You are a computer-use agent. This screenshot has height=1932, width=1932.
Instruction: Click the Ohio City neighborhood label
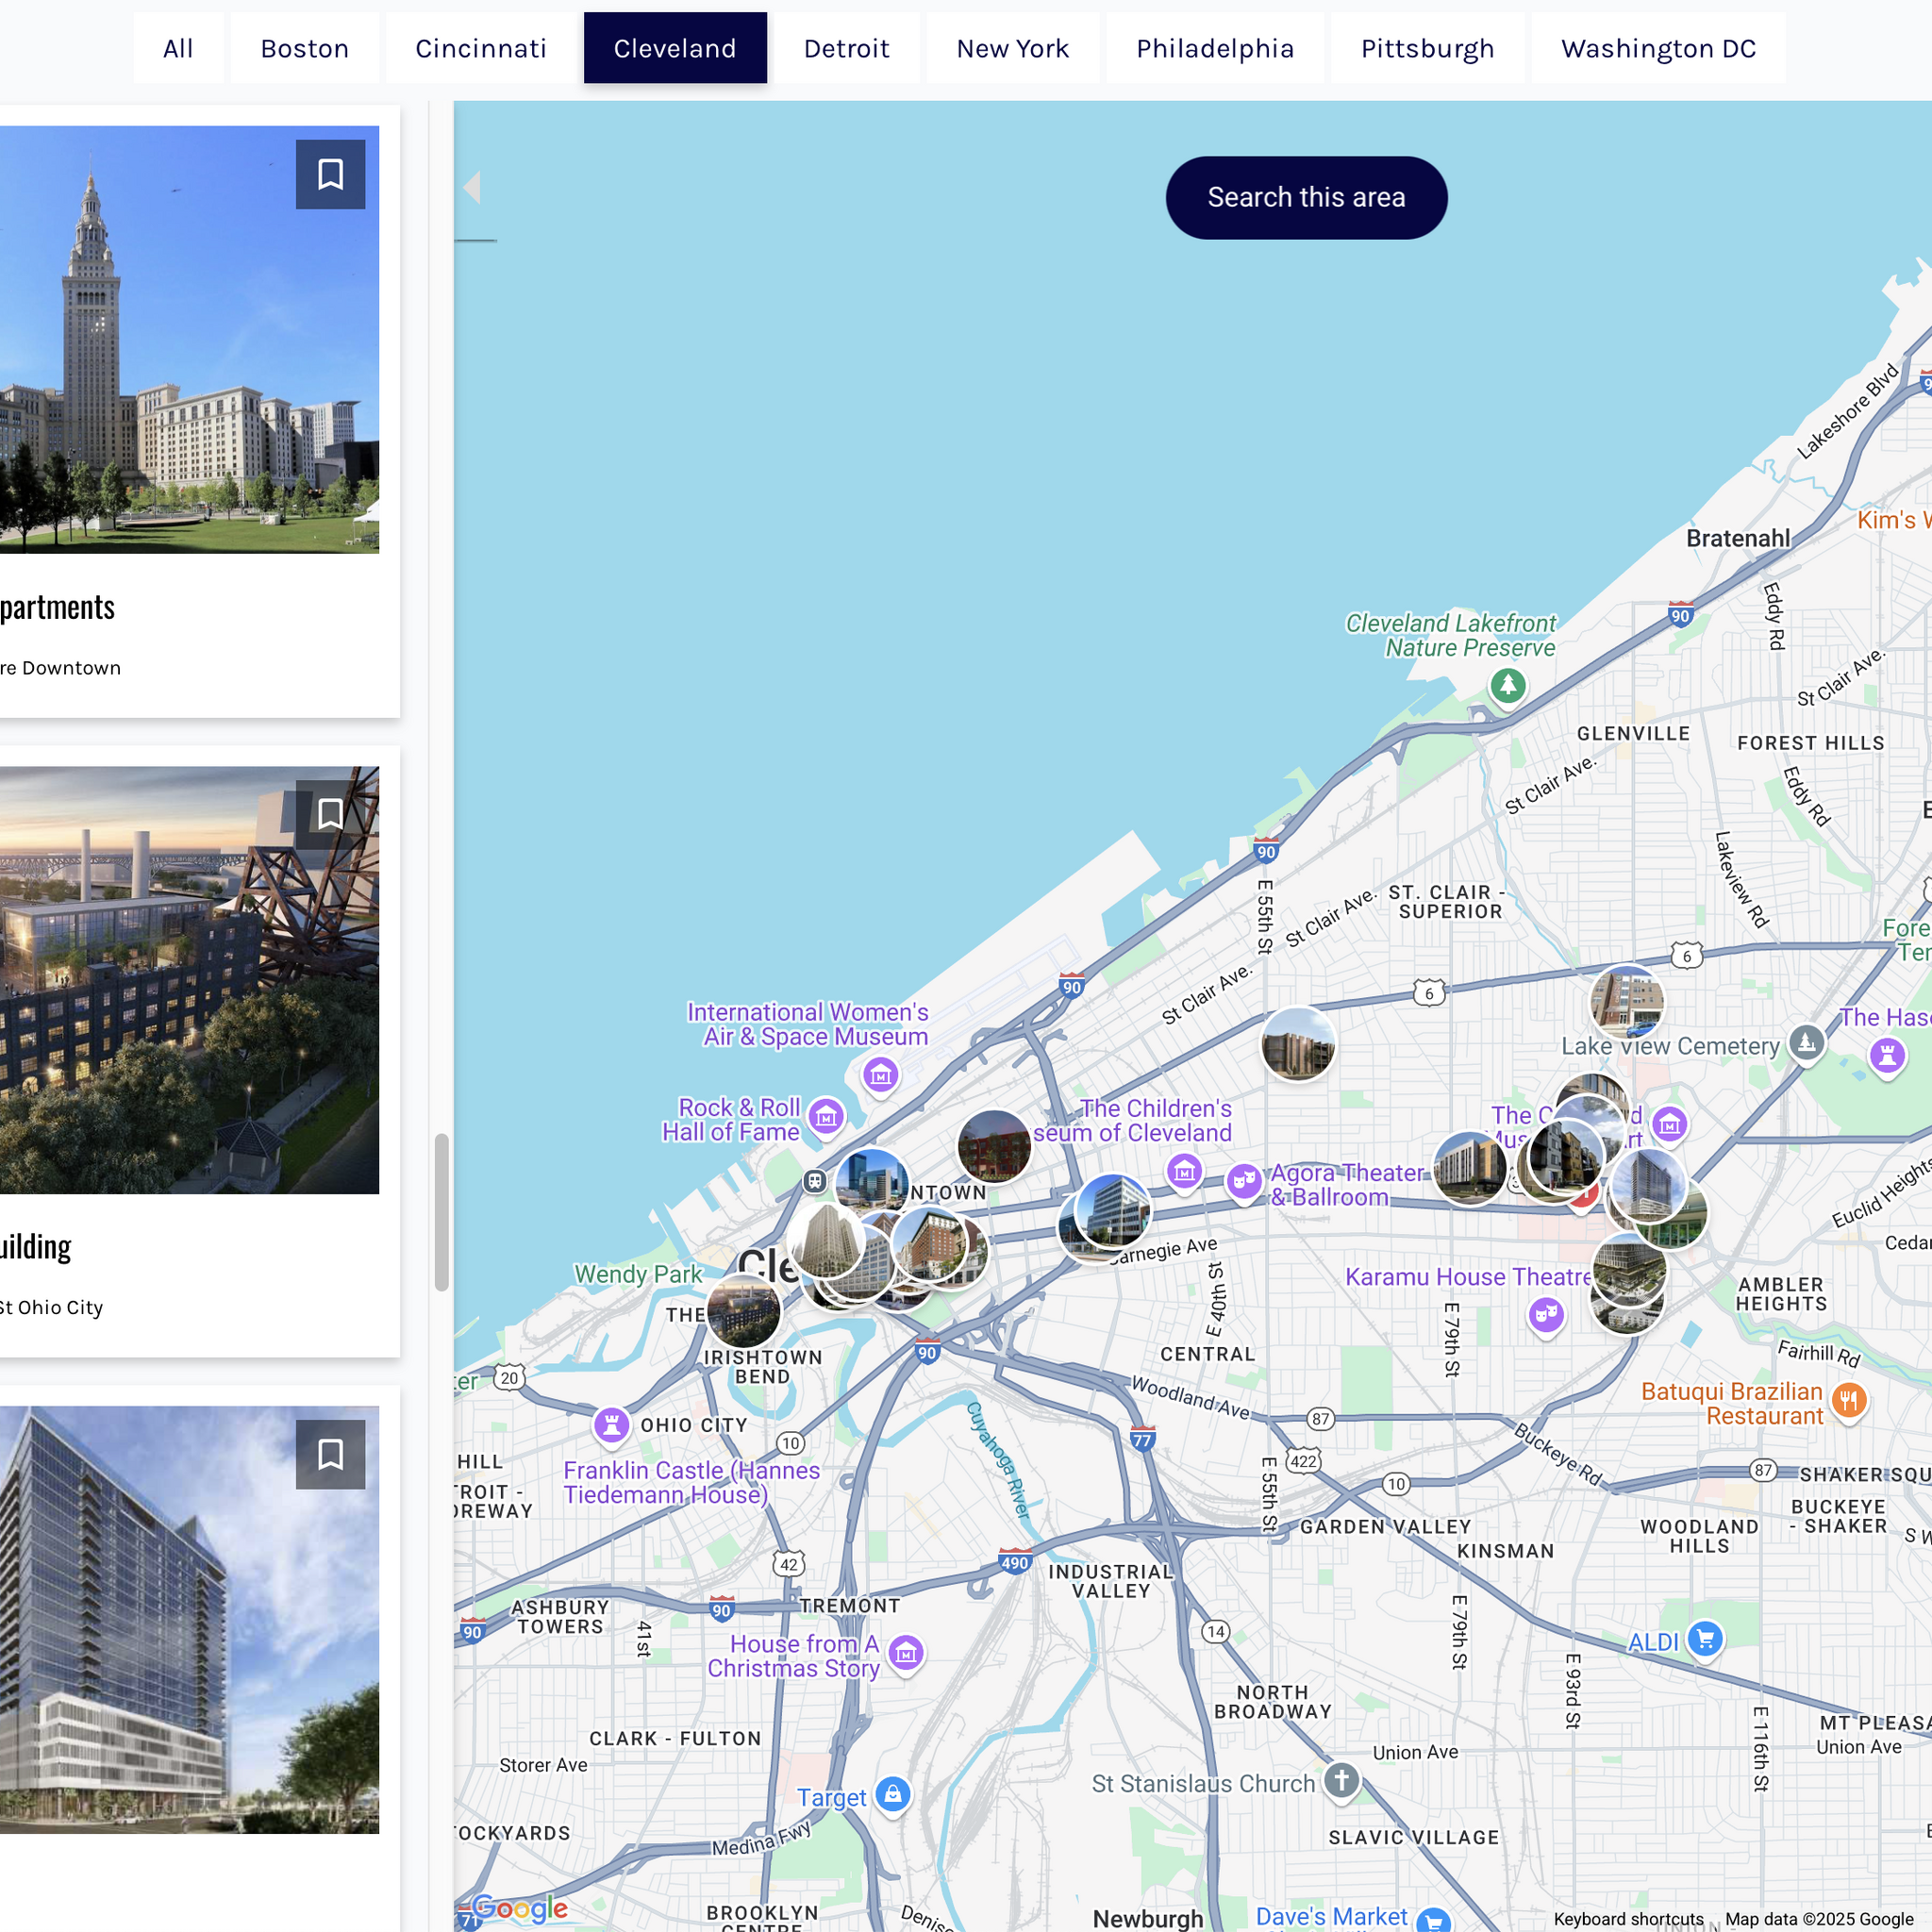pyautogui.click(x=694, y=1425)
